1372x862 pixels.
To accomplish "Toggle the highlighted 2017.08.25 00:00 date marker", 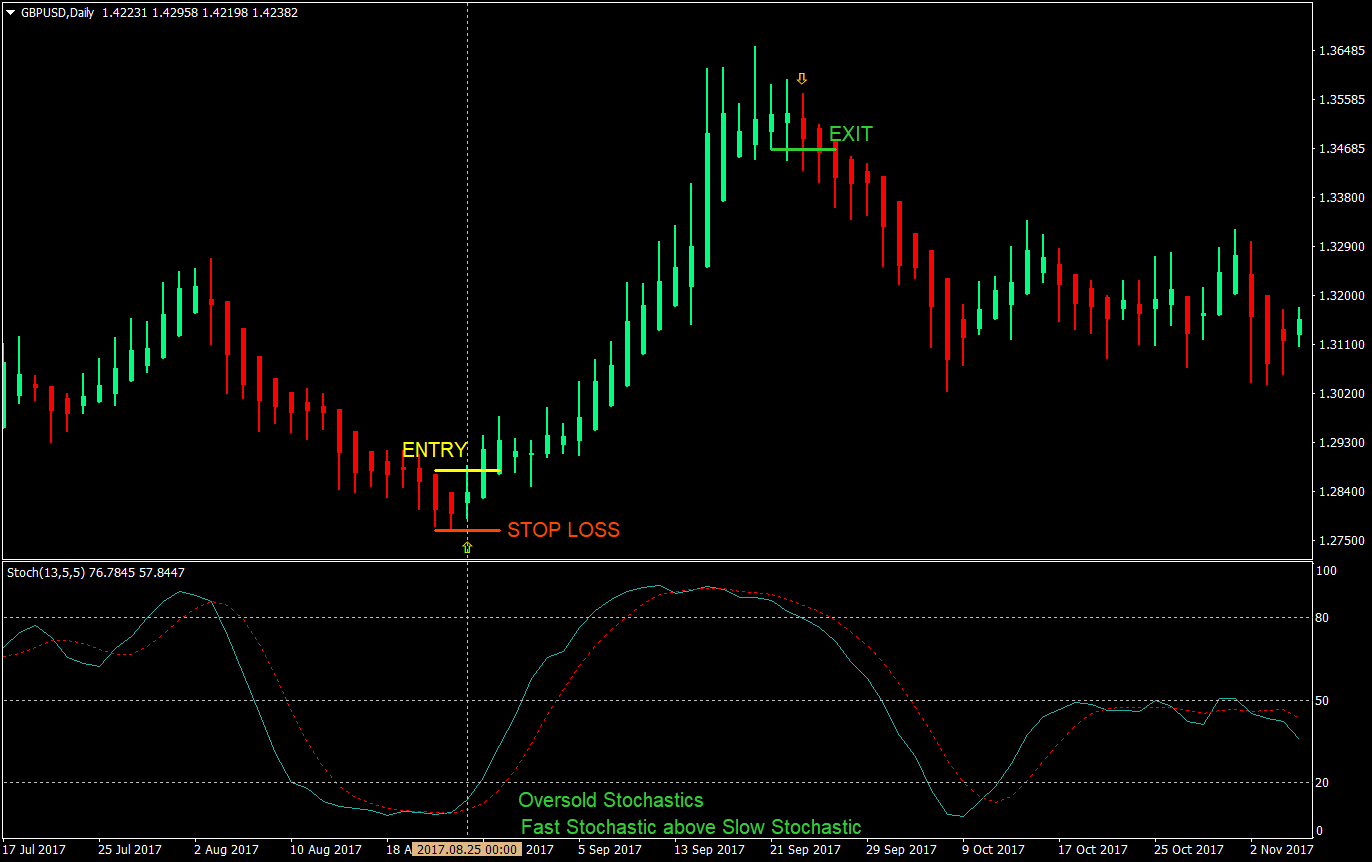I will coord(466,849).
